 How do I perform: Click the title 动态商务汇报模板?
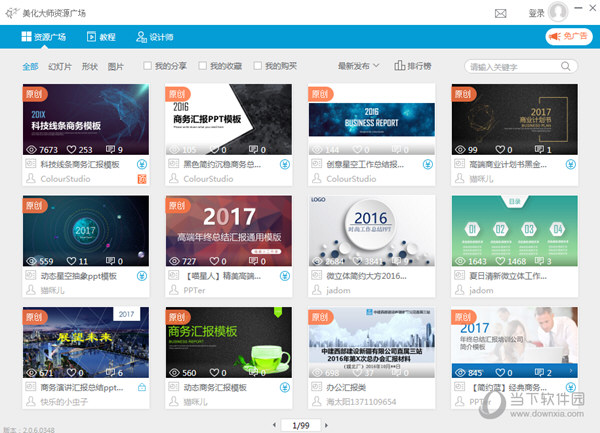(x=215, y=387)
